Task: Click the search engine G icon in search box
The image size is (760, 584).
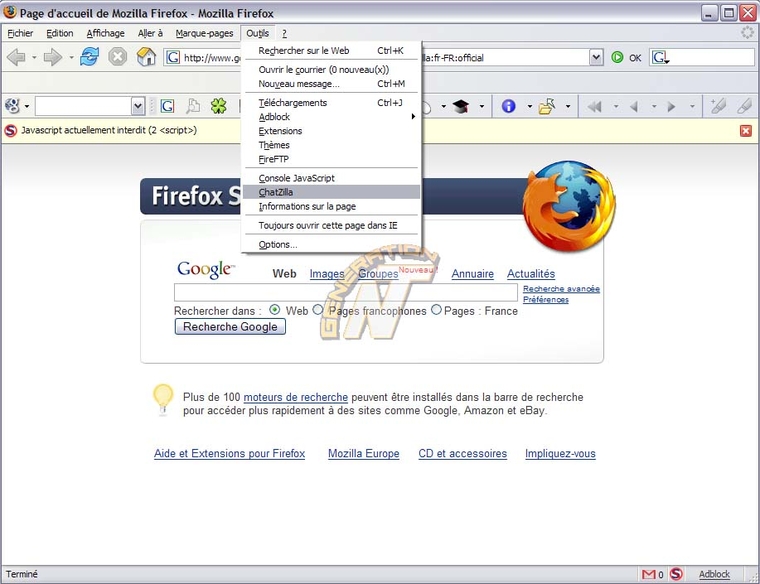Action: [x=661, y=58]
